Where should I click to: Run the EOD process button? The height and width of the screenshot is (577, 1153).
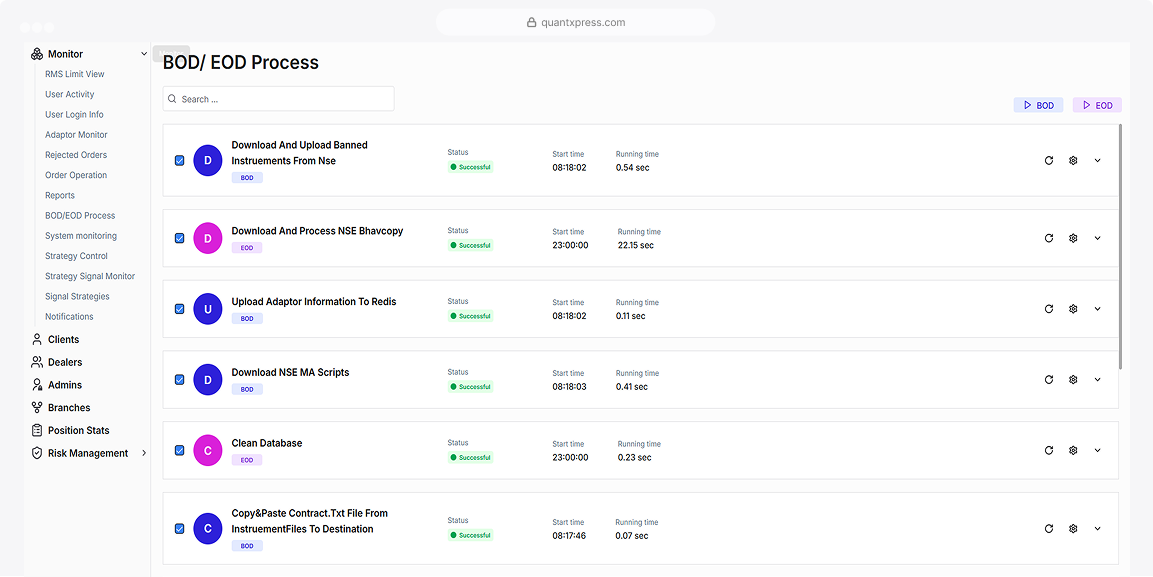(x=1097, y=105)
